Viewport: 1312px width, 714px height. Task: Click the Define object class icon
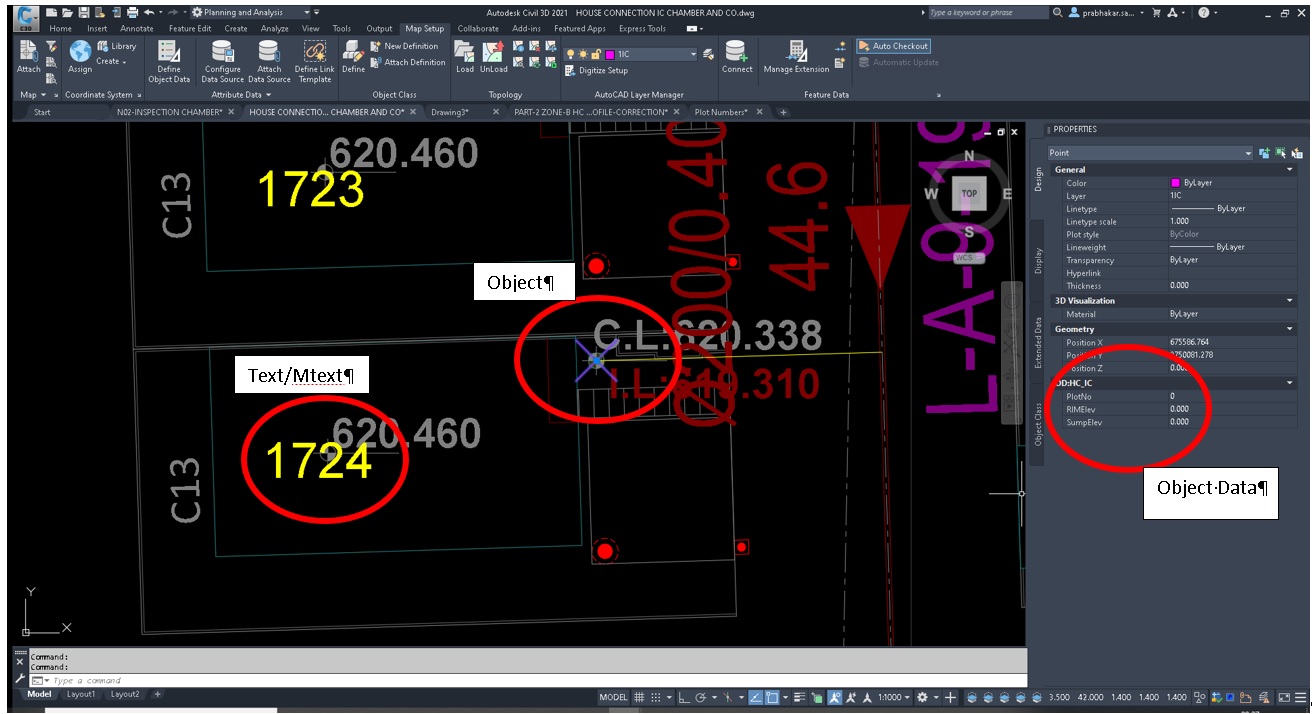tap(353, 51)
